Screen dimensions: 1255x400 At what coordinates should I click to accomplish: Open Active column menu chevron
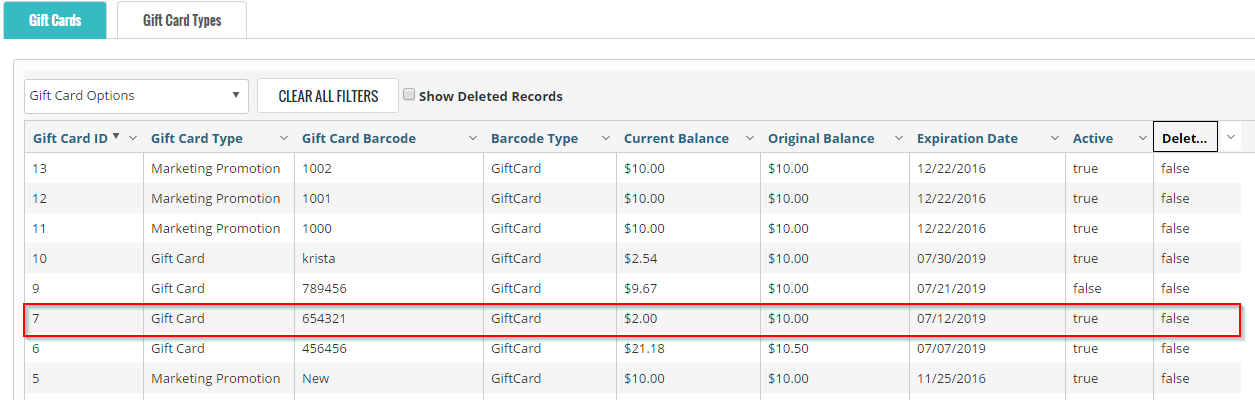[1142, 138]
